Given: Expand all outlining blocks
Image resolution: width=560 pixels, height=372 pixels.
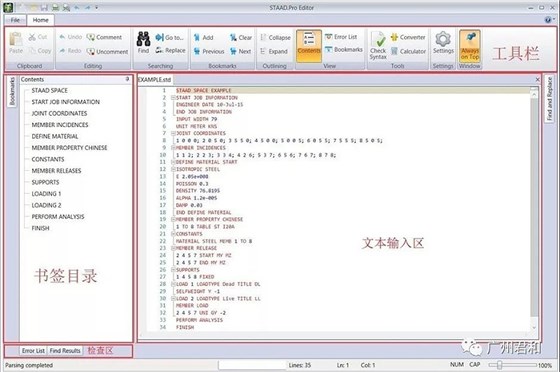Looking at the screenshot, I should [x=274, y=51].
